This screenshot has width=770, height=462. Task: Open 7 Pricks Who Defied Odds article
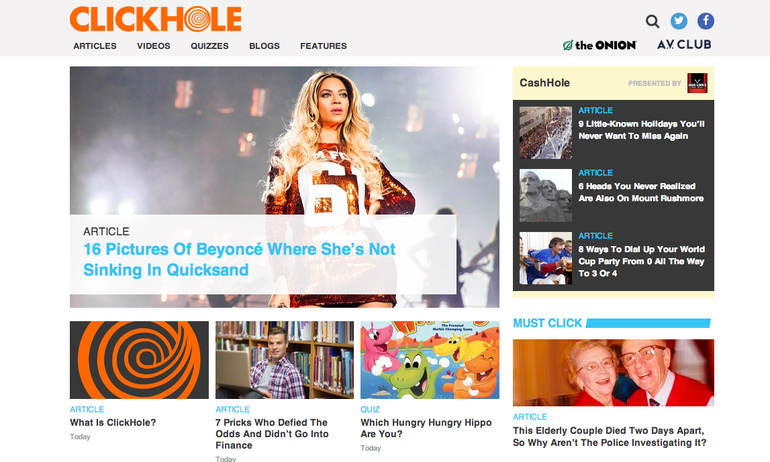(x=272, y=434)
